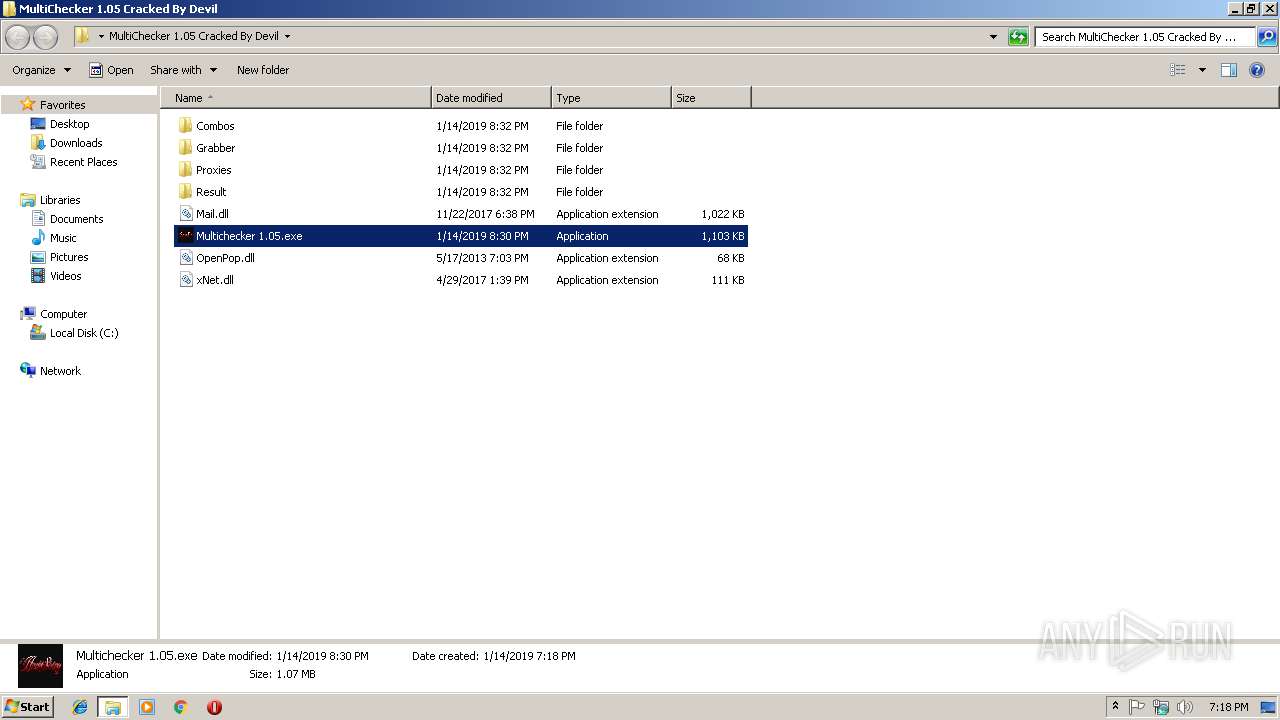1280x720 pixels.
Task: Select the xNet.dll file icon
Action: tap(185, 280)
